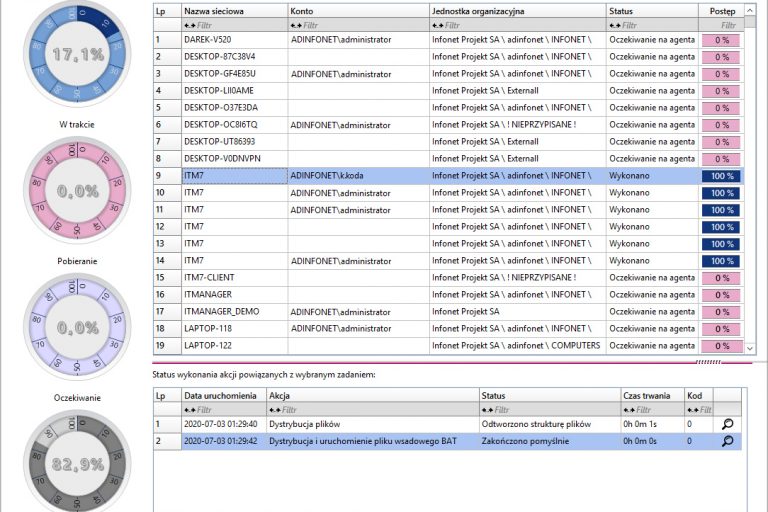Click 100% progress bar for ADINFONET\k.koda row

(721, 176)
